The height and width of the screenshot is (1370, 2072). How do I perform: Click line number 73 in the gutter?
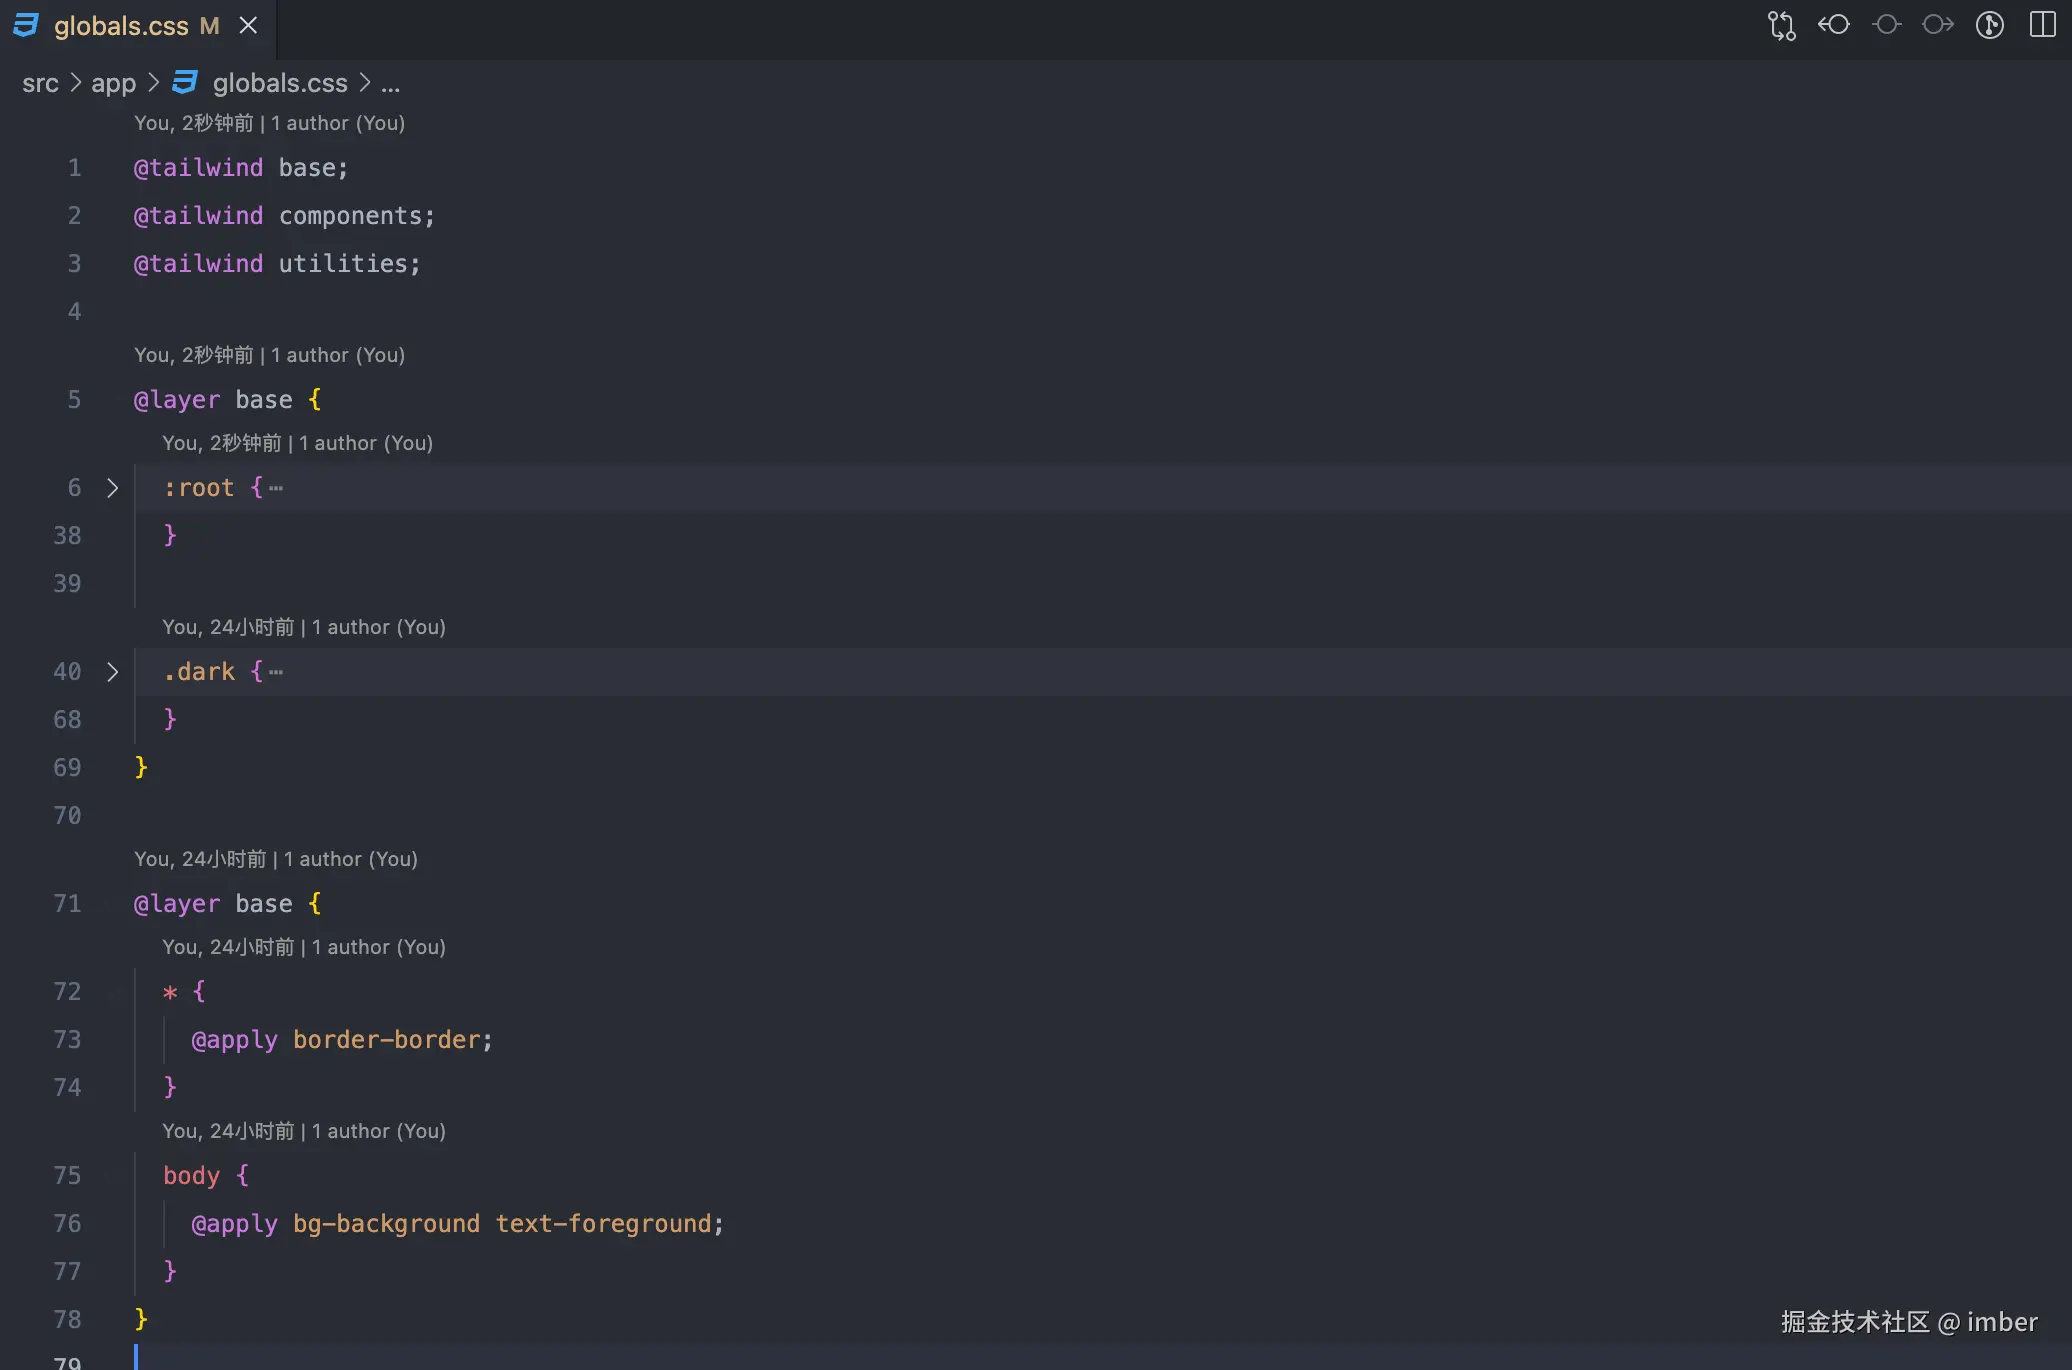coord(67,1040)
